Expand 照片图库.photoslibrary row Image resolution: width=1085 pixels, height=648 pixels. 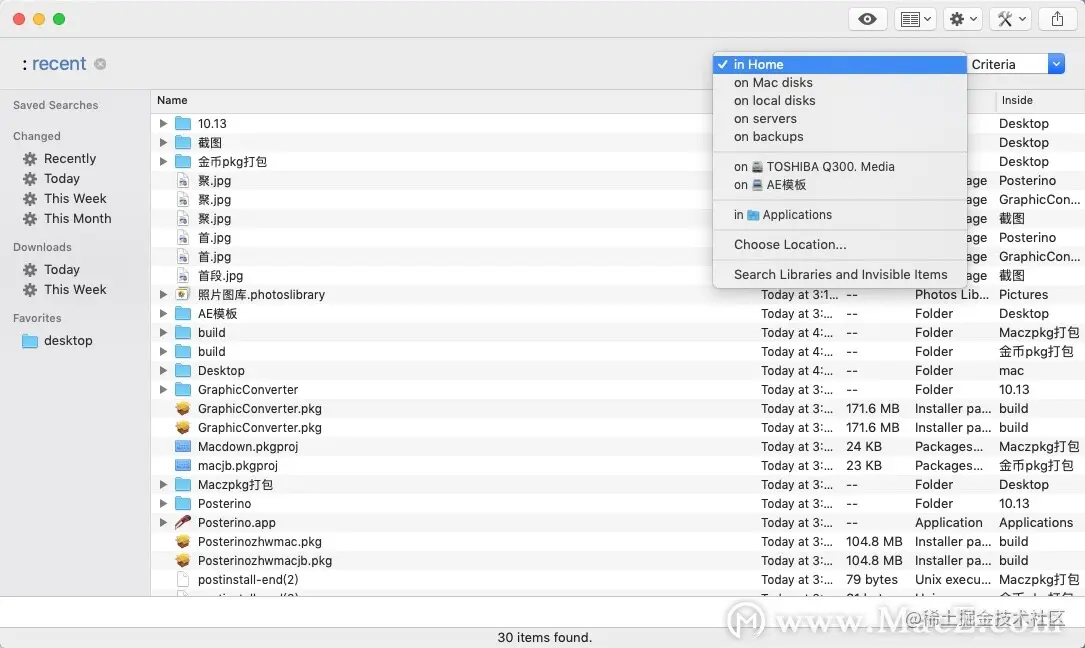pyautogui.click(x=163, y=294)
